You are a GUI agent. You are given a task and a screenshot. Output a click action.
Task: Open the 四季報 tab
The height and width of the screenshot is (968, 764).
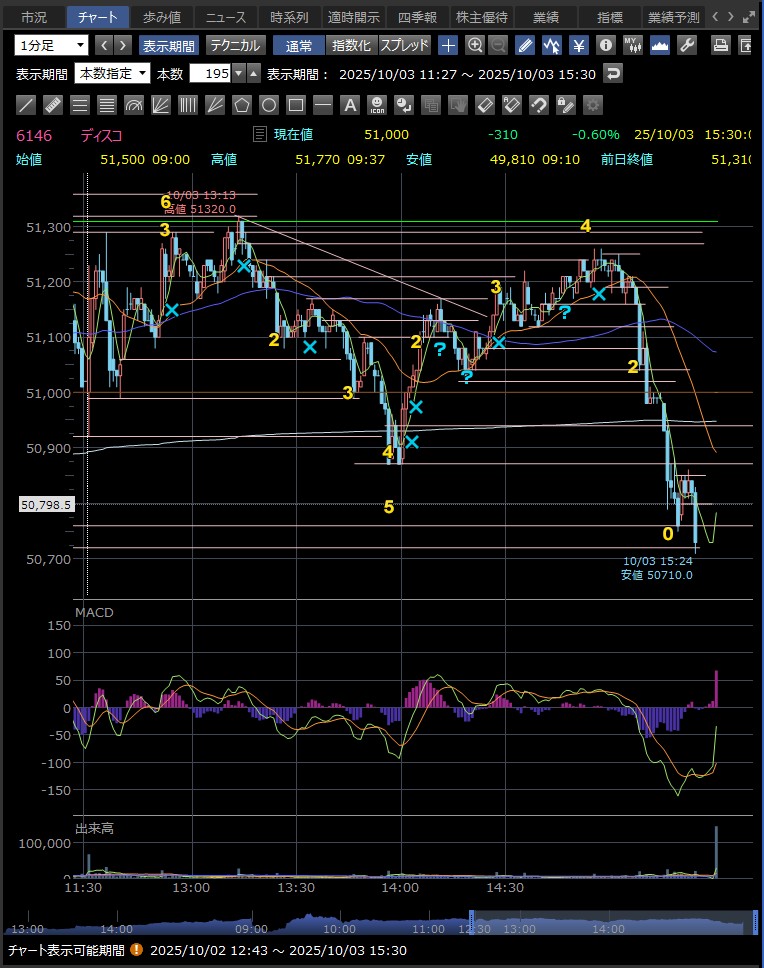416,17
